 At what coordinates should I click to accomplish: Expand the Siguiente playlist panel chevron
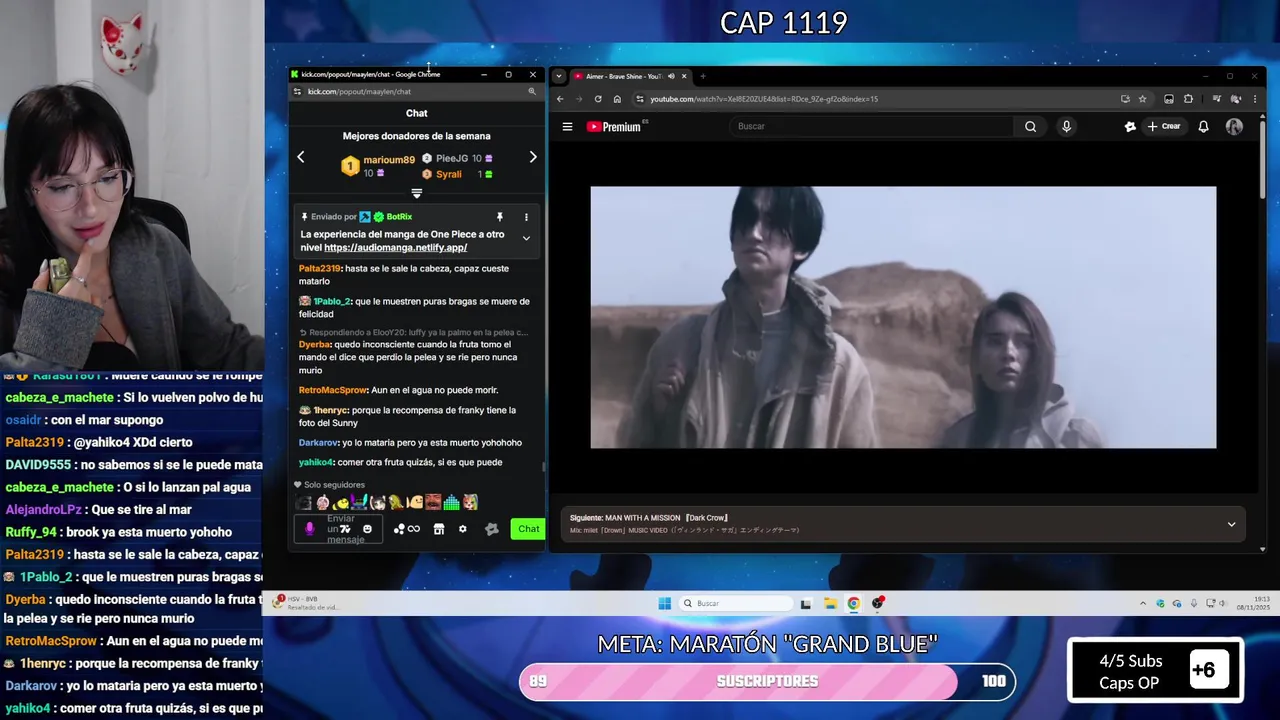coord(1231,524)
